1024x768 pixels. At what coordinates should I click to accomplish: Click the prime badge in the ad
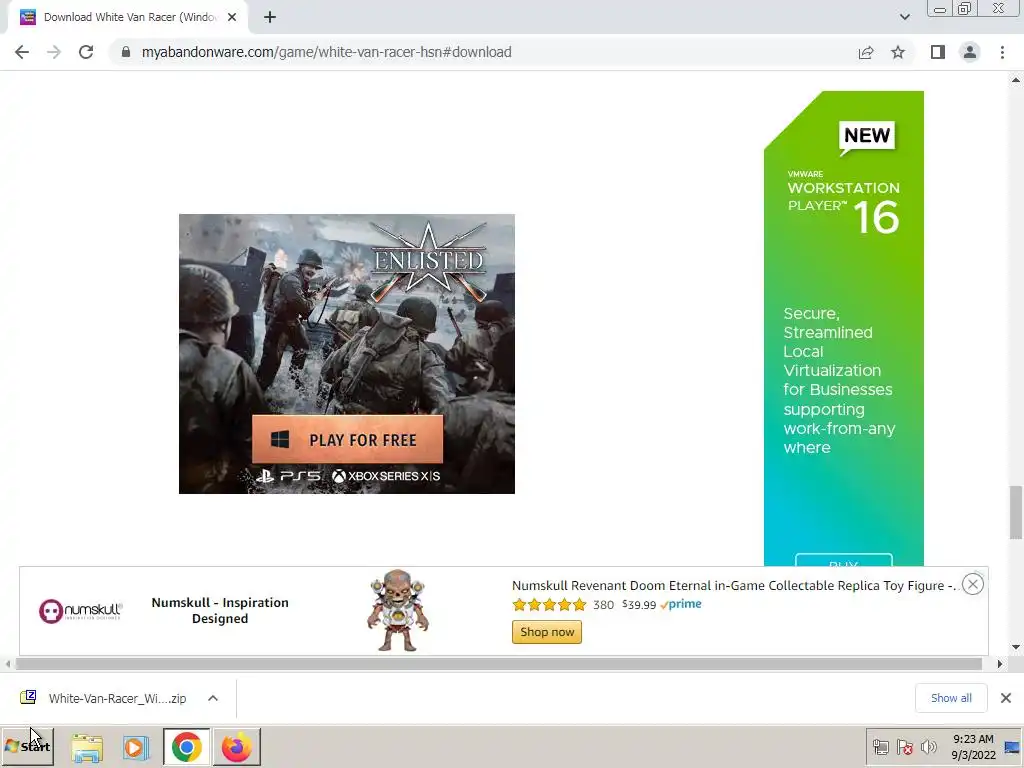coord(681,605)
